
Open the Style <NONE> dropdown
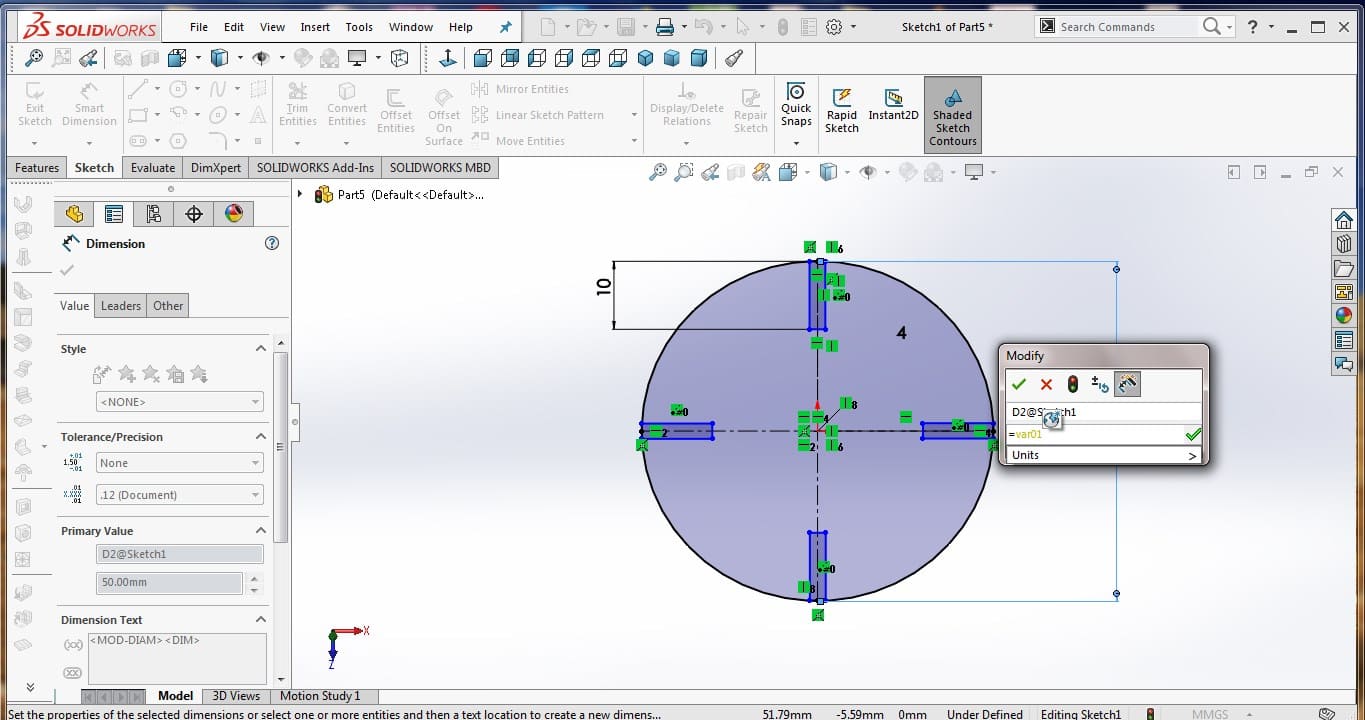tap(180, 402)
